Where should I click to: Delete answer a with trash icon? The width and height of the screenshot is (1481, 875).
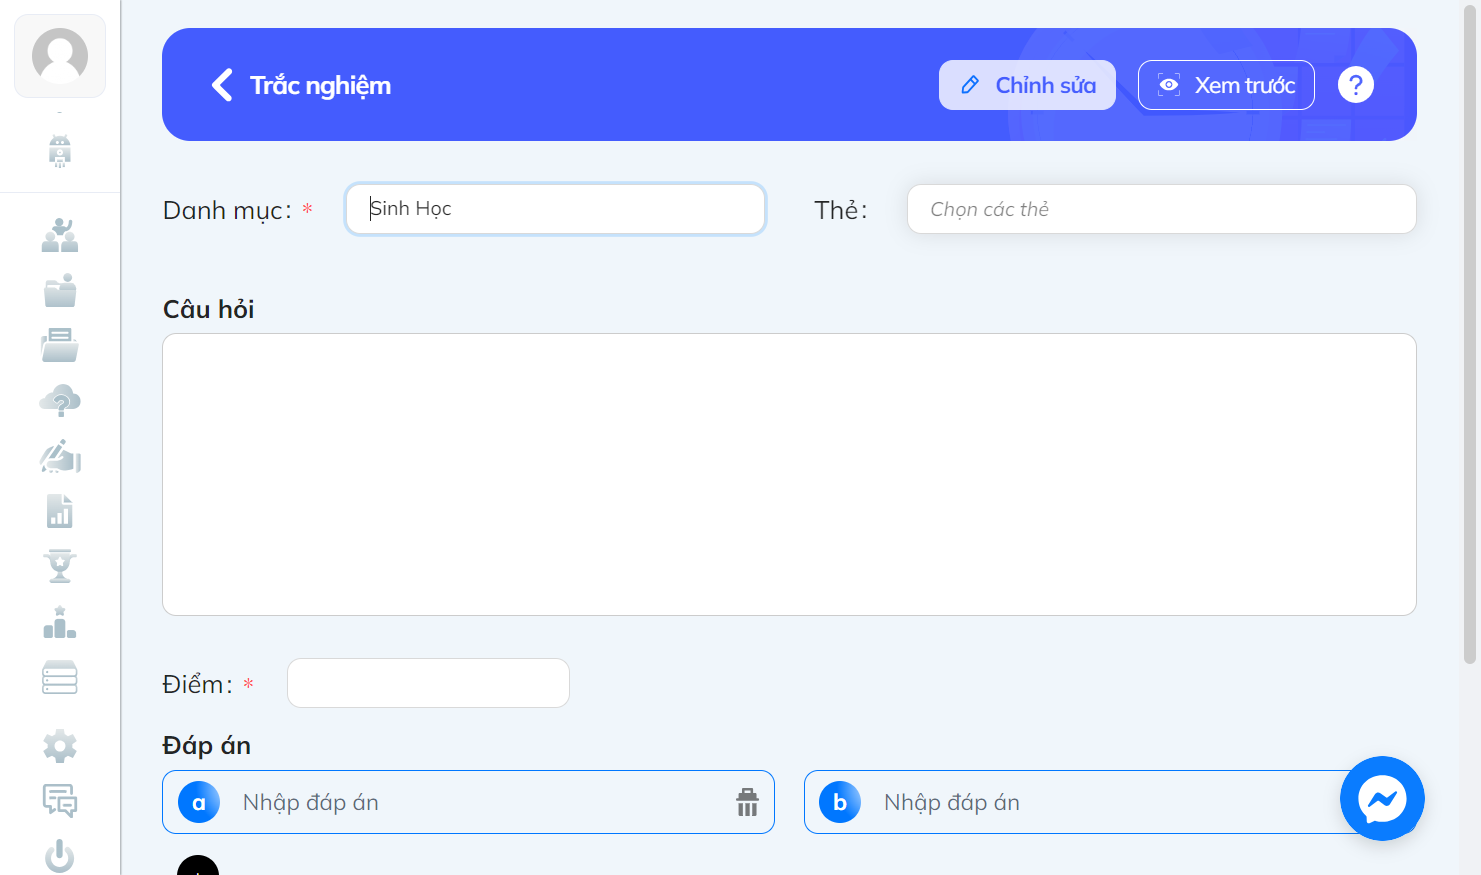tap(747, 802)
